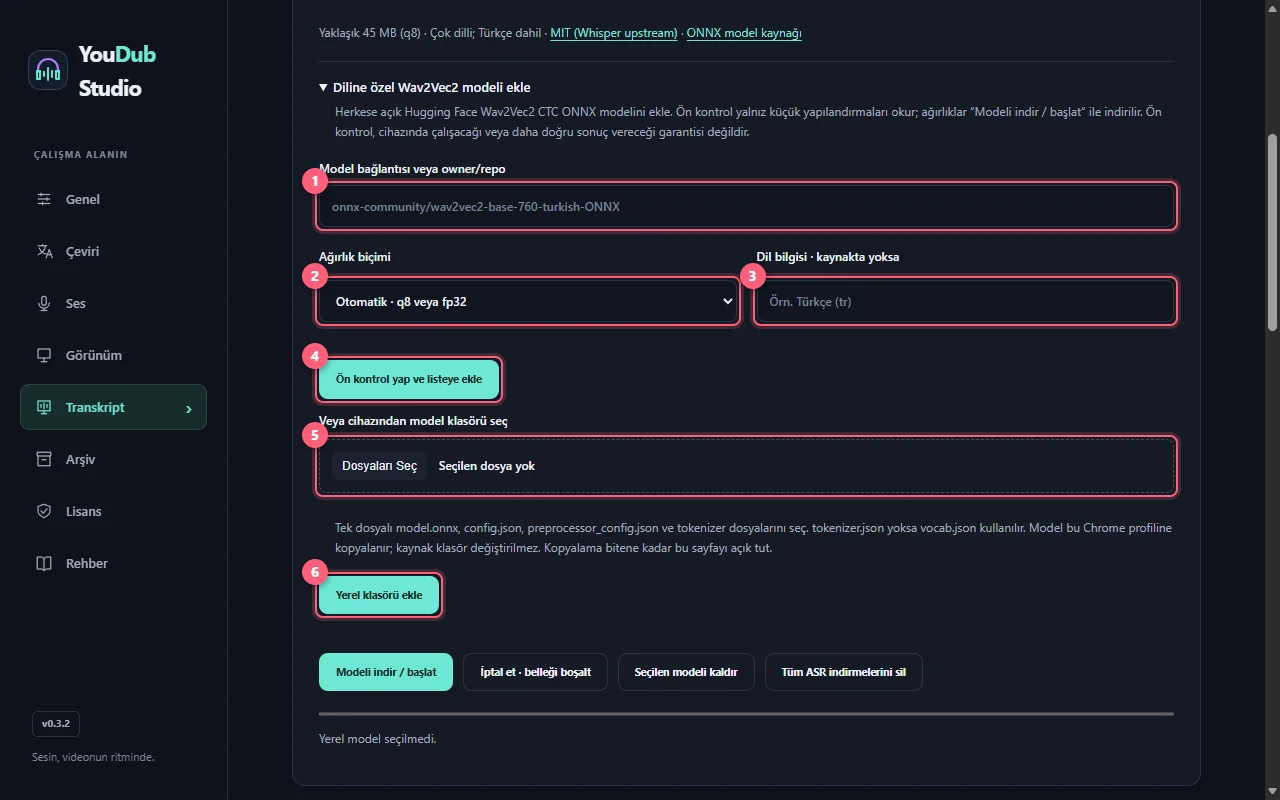This screenshot has height=800, width=1280.
Task: Click the Görünüm label in sidebar
Action: pyautogui.click(x=94, y=355)
